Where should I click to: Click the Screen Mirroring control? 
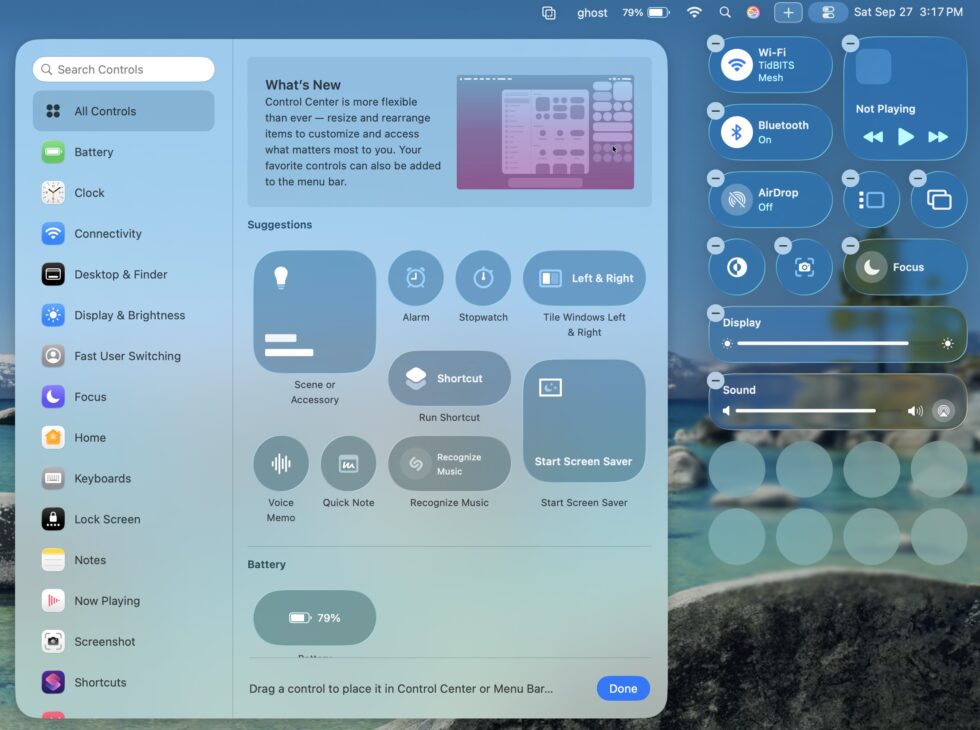938,199
